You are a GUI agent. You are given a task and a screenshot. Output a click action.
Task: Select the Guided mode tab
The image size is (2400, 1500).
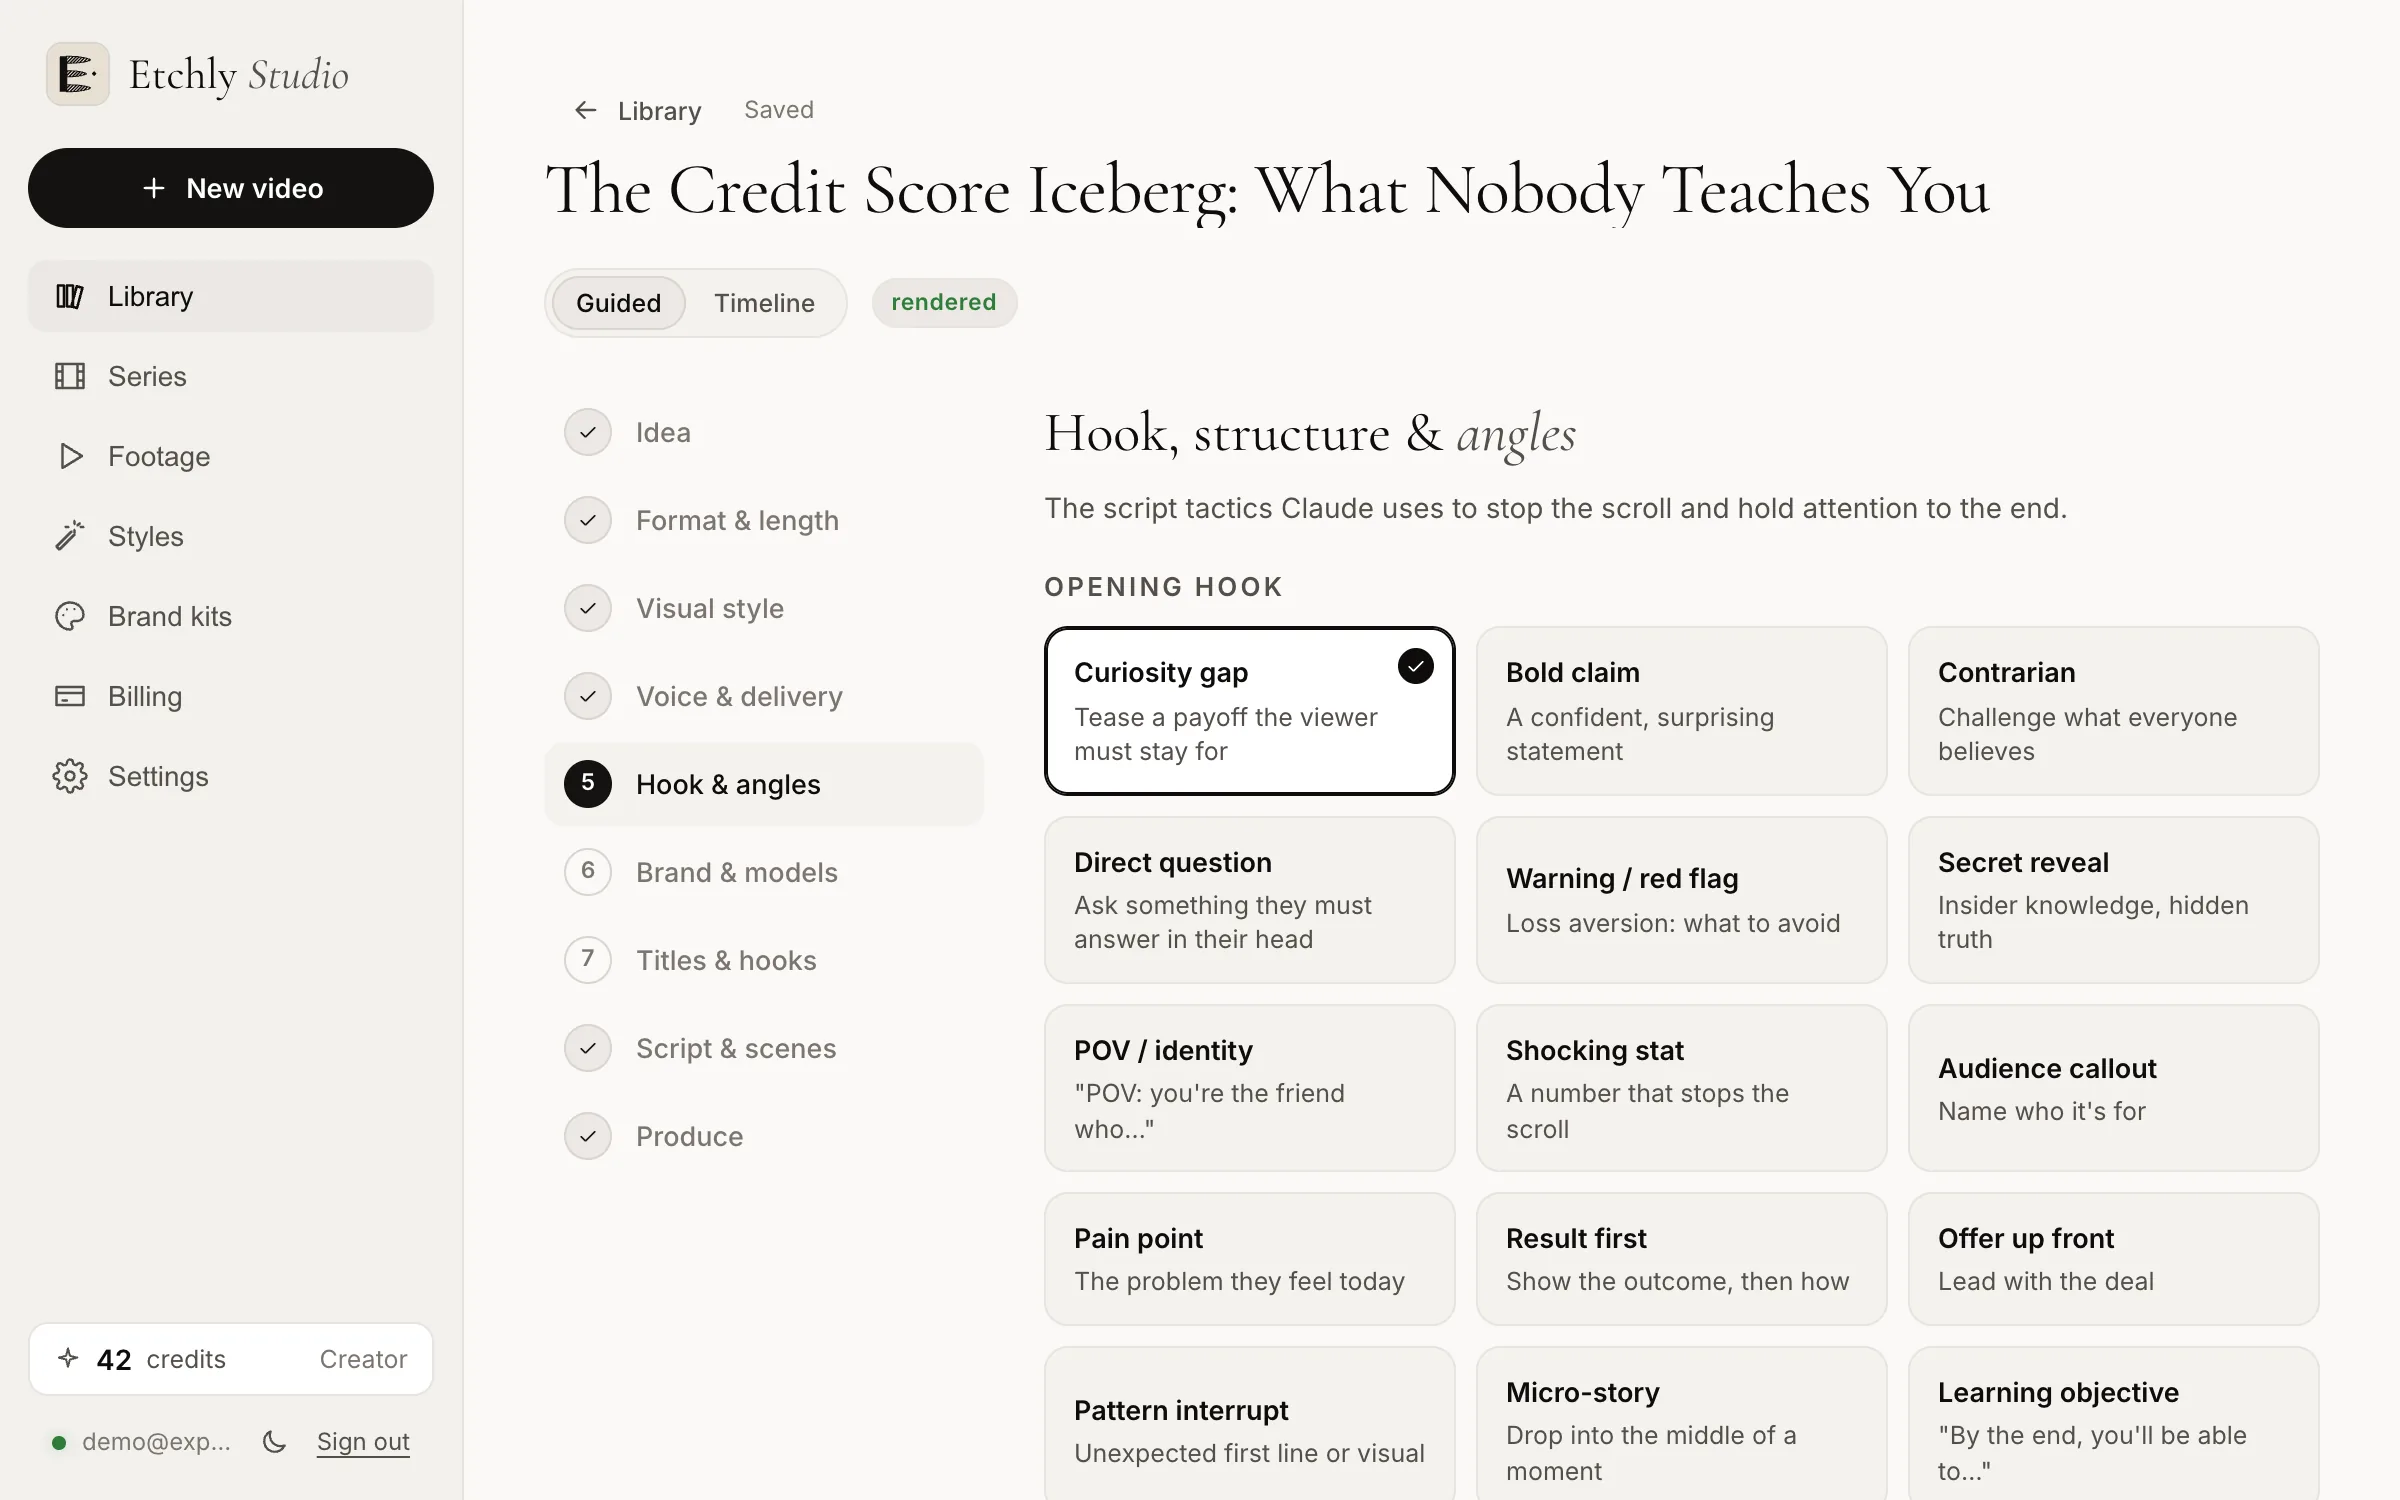click(x=618, y=303)
